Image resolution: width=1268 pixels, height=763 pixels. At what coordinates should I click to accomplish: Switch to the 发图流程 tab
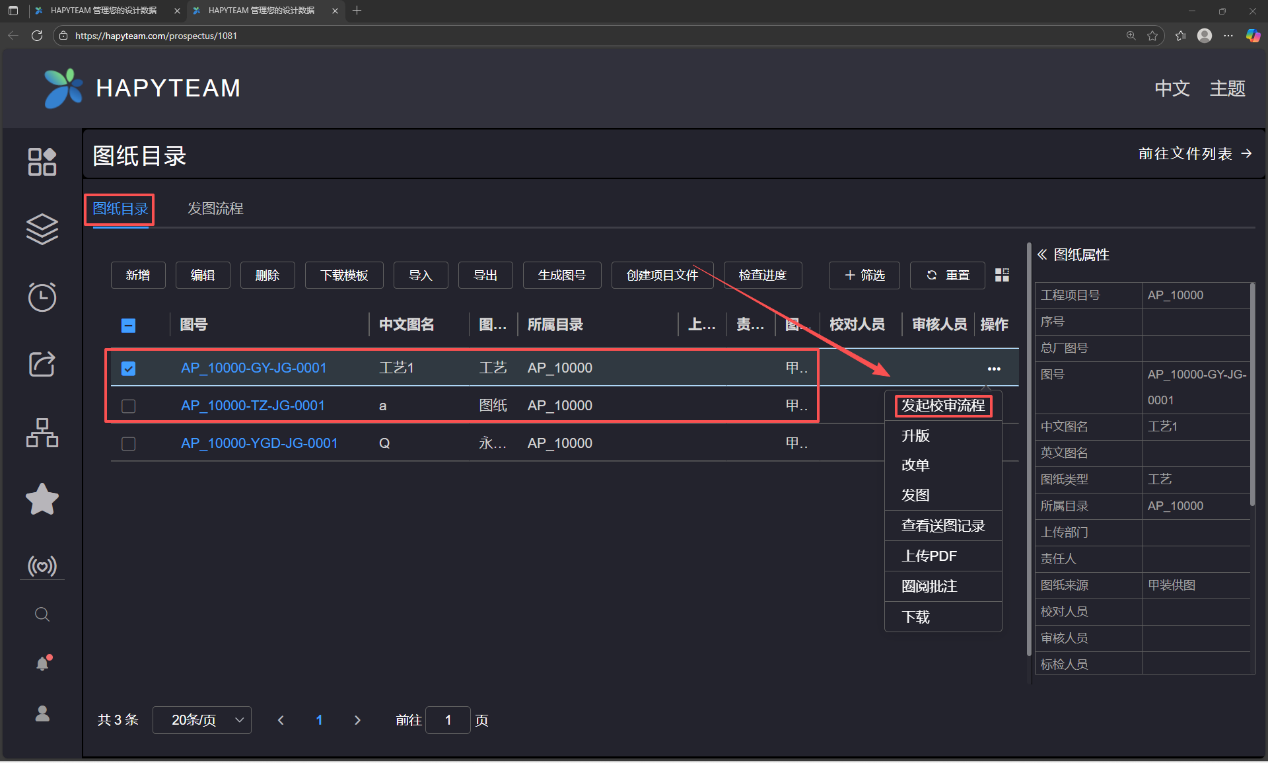click(x=215, y=209)
